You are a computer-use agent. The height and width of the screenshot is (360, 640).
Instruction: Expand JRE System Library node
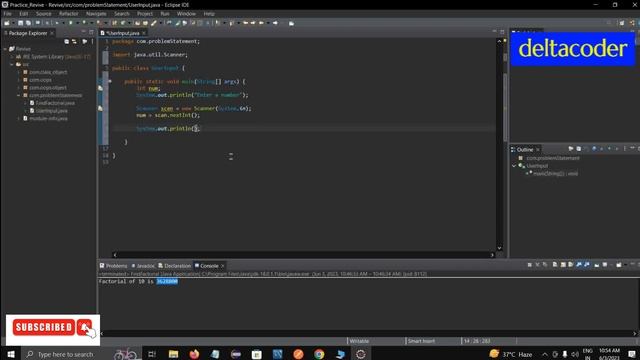point(12,57)
